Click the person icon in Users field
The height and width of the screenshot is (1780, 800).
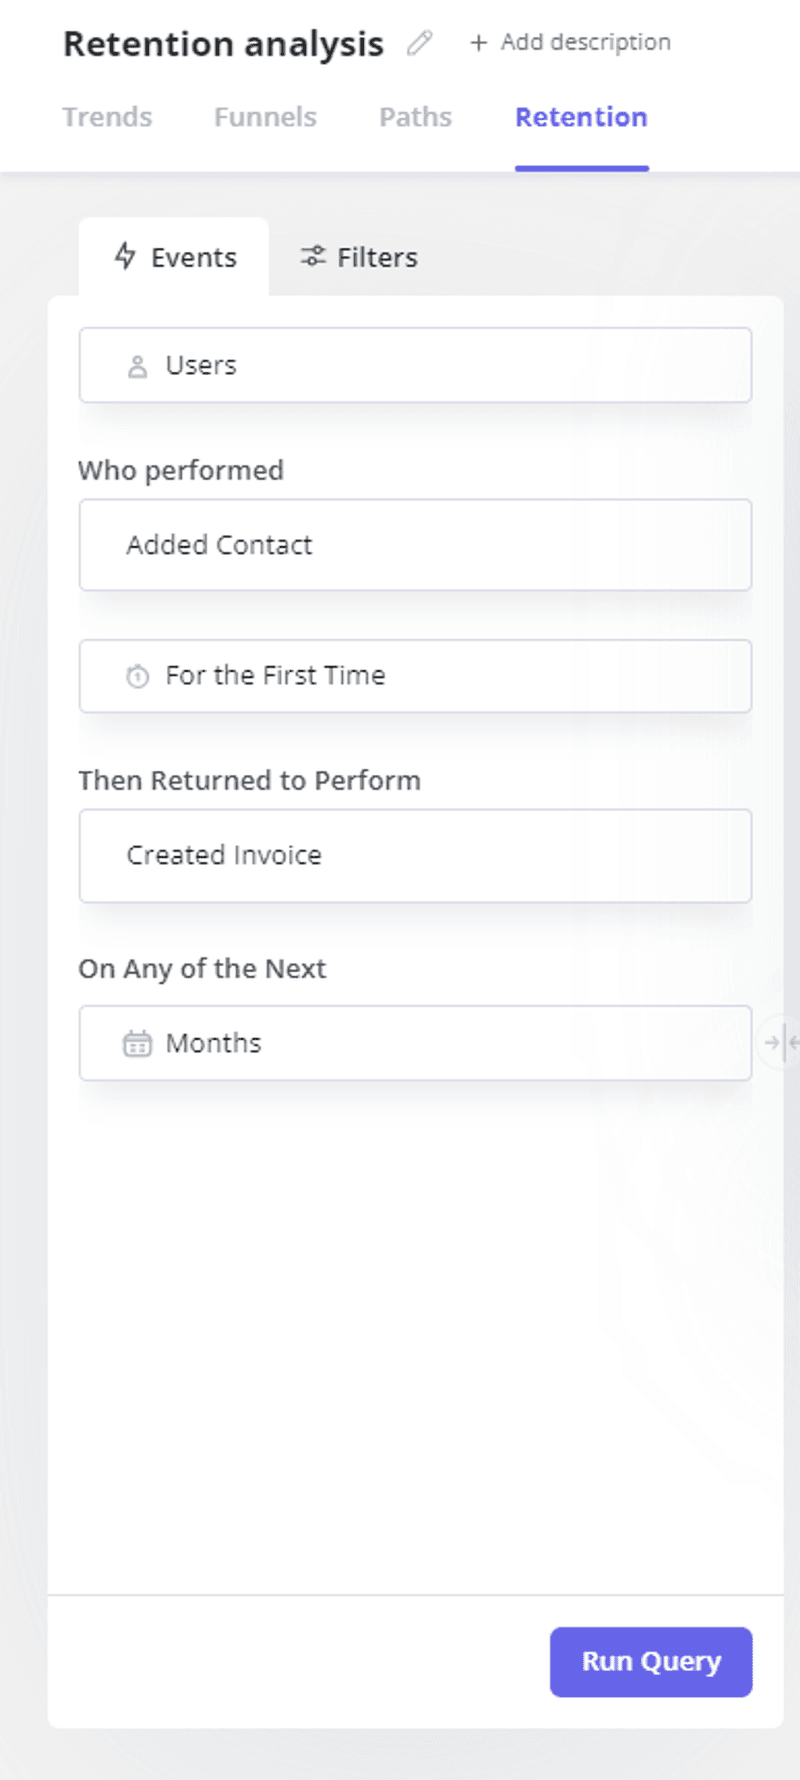pyautogui.click(x=138, y=367)
